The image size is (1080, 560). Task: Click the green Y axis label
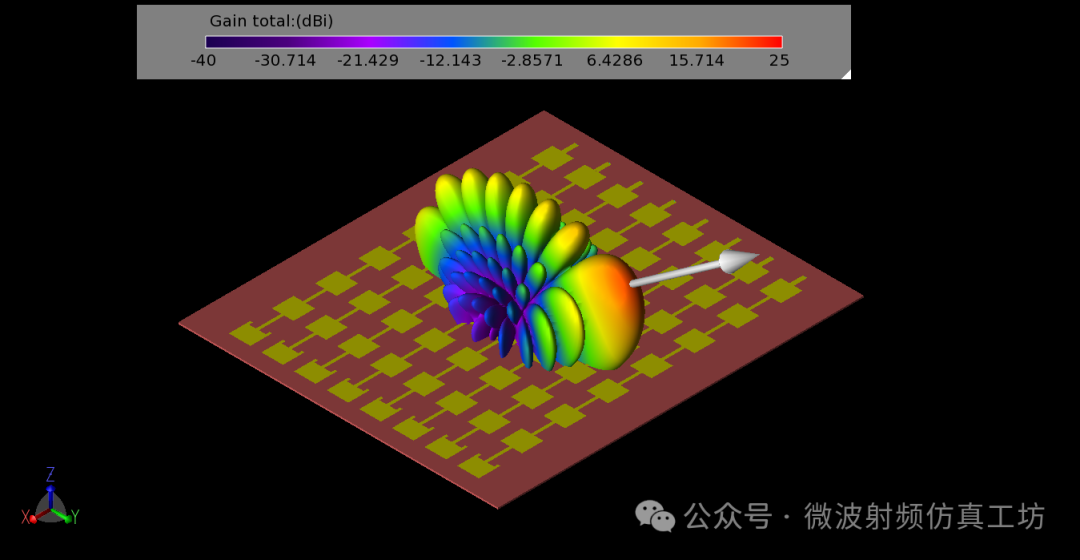point(75,517)
